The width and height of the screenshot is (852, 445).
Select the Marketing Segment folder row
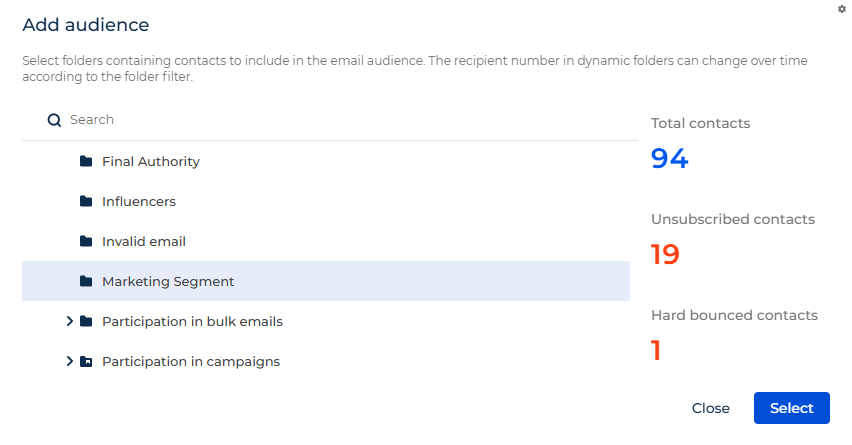[x=326, y=281]
